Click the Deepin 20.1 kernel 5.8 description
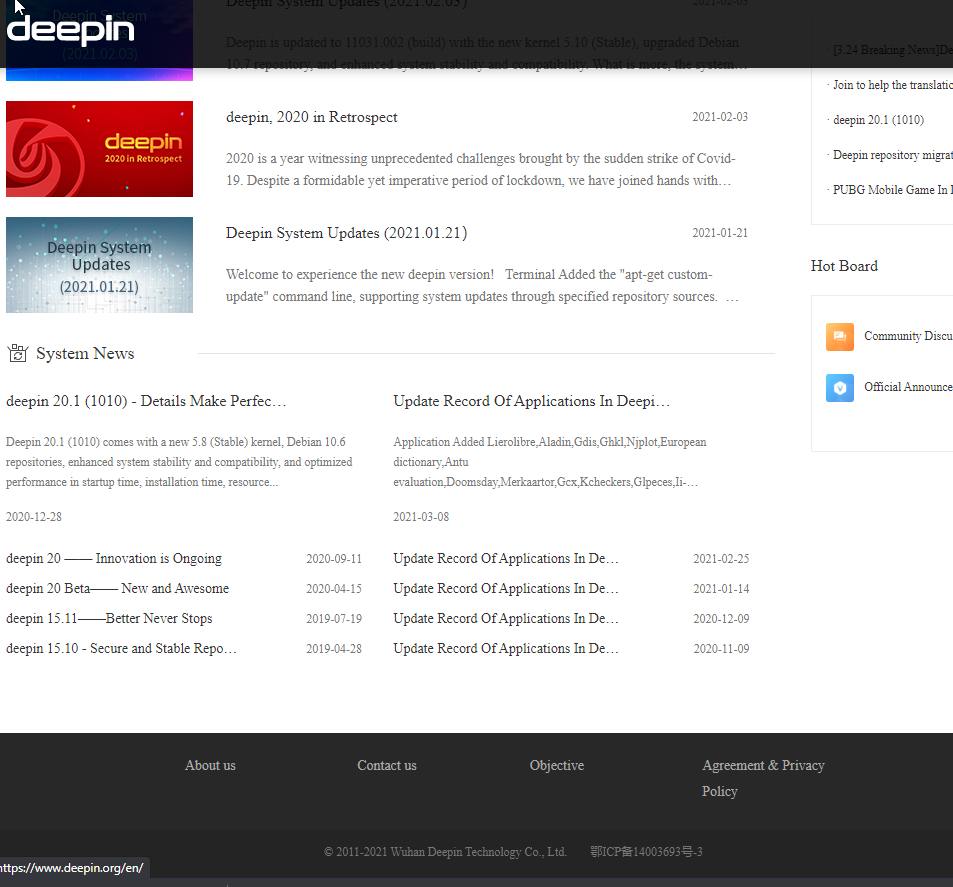Viewport: 953px width, 887px height. pos(179,462)
